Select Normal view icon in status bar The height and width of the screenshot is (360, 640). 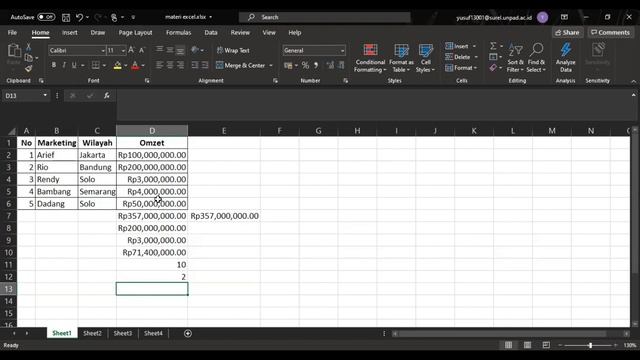pyautogui.click(x=508, y=345)
